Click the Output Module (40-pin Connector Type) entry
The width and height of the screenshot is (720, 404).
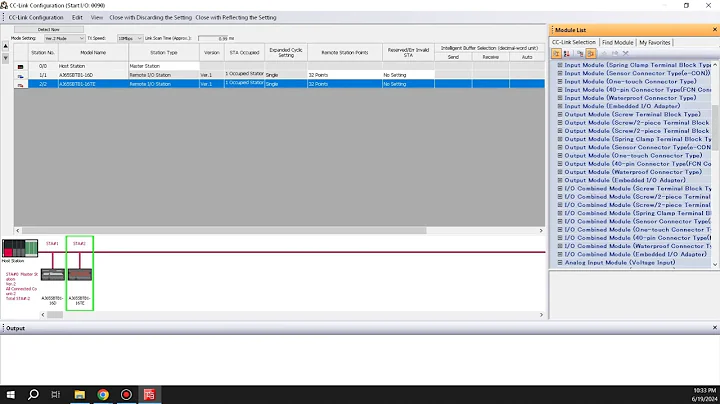pyautogui.click(x=637, y=164)
